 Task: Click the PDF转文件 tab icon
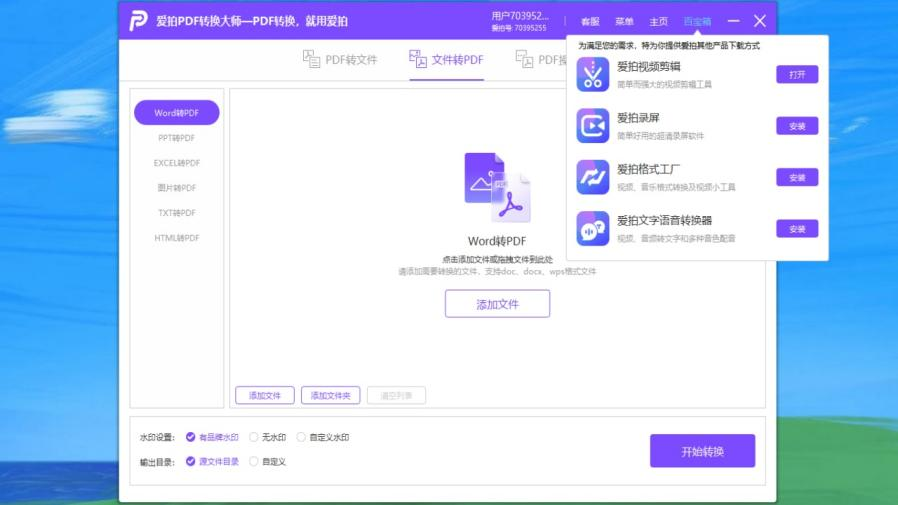[311, 59]
